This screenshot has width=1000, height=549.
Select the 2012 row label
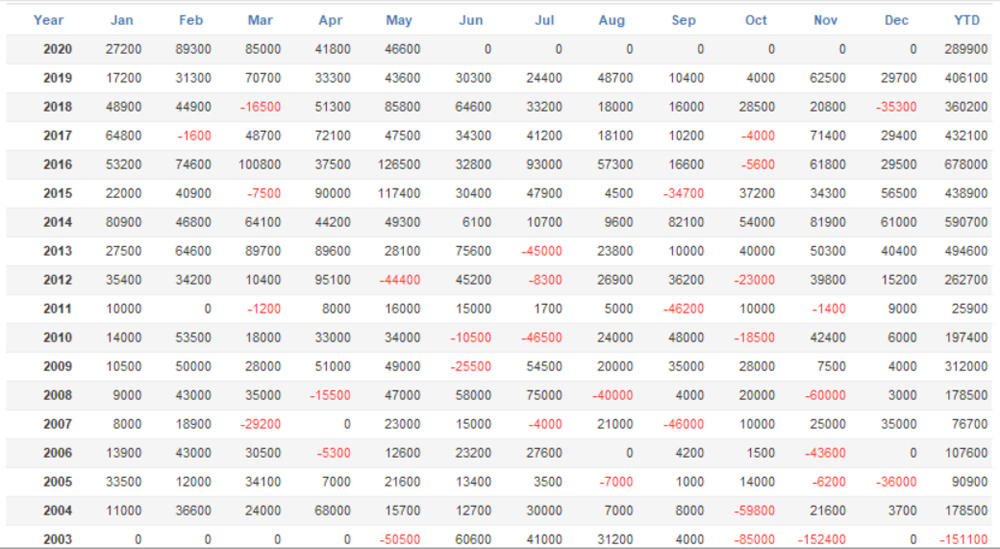tap(57, 280)
